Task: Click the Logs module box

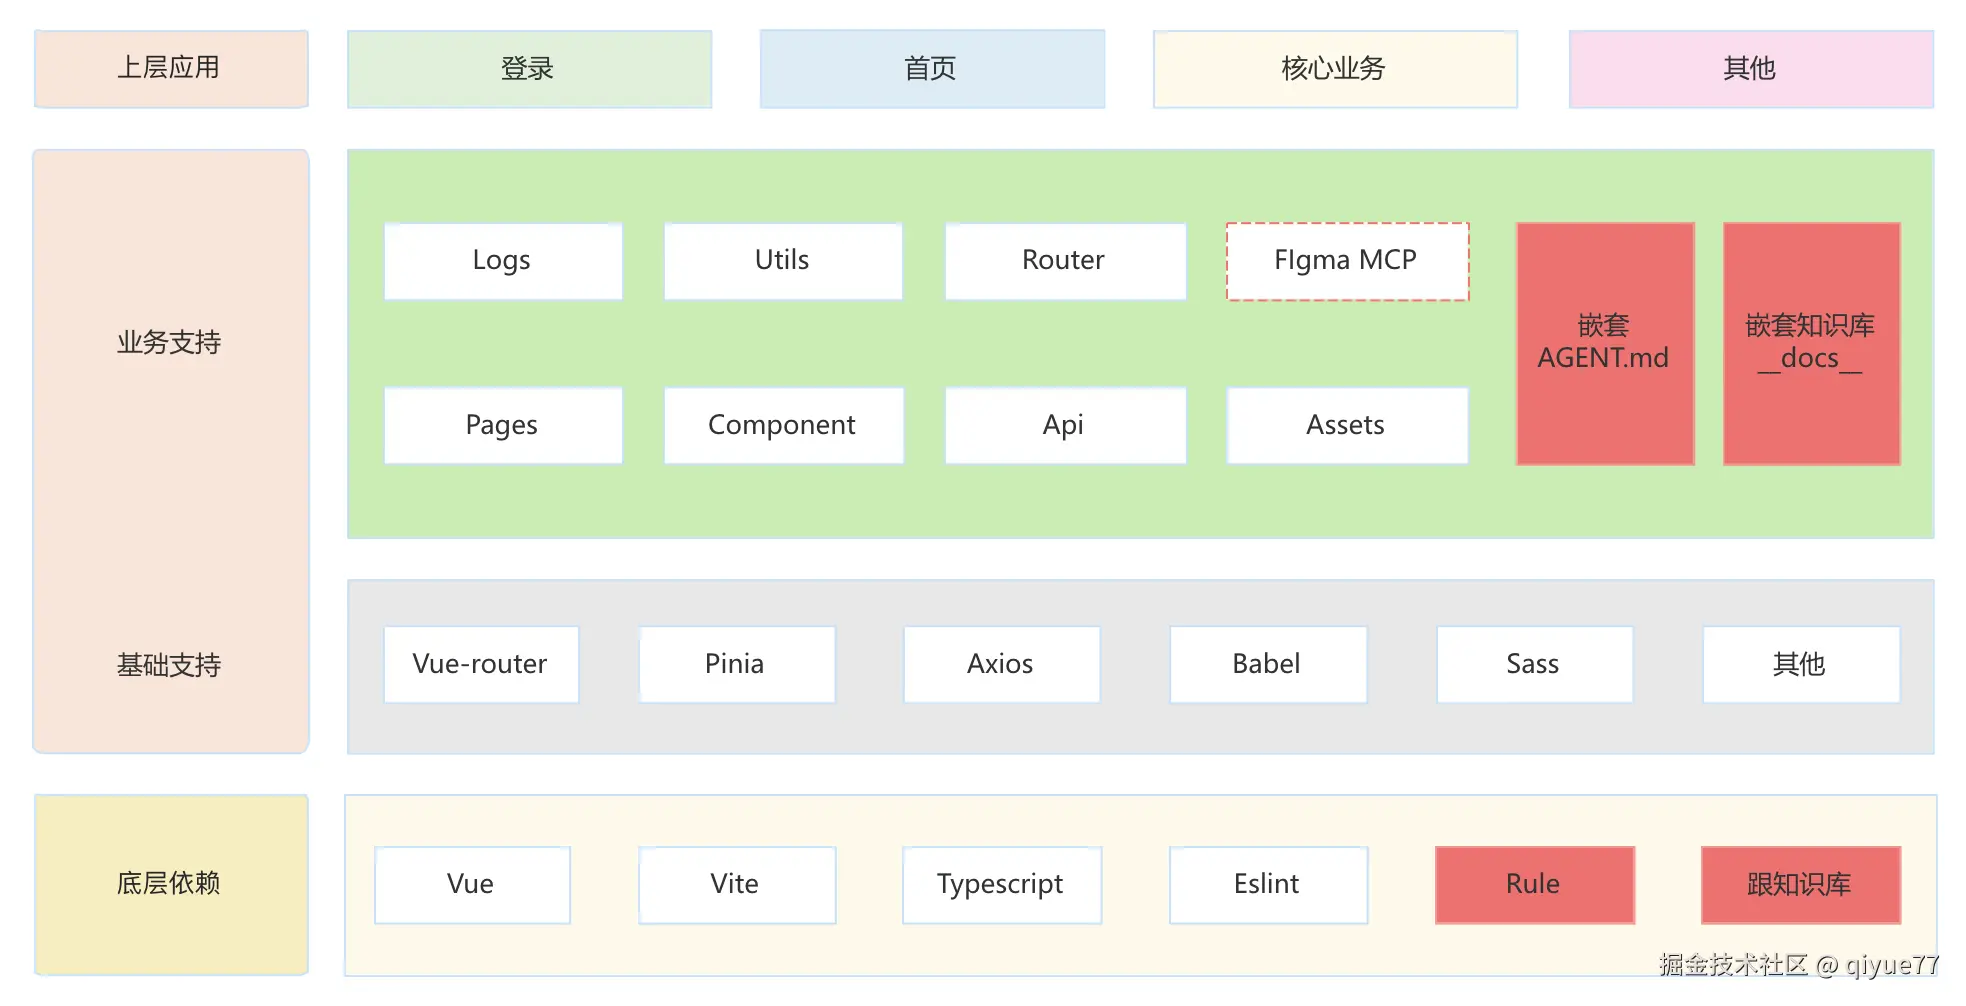Action: (503, 261)
